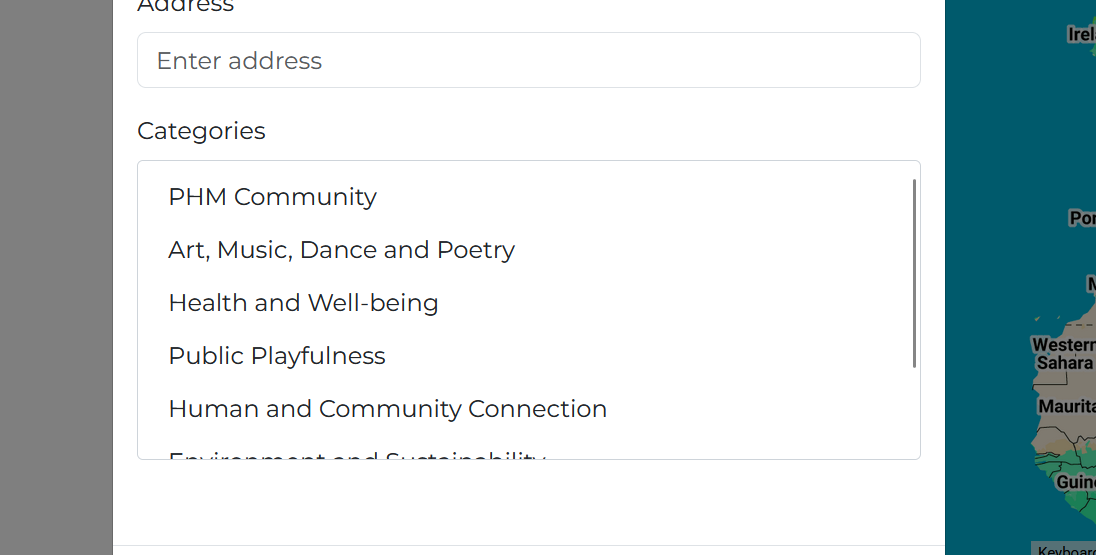Choose Health and Well-being category

[303, 303]
